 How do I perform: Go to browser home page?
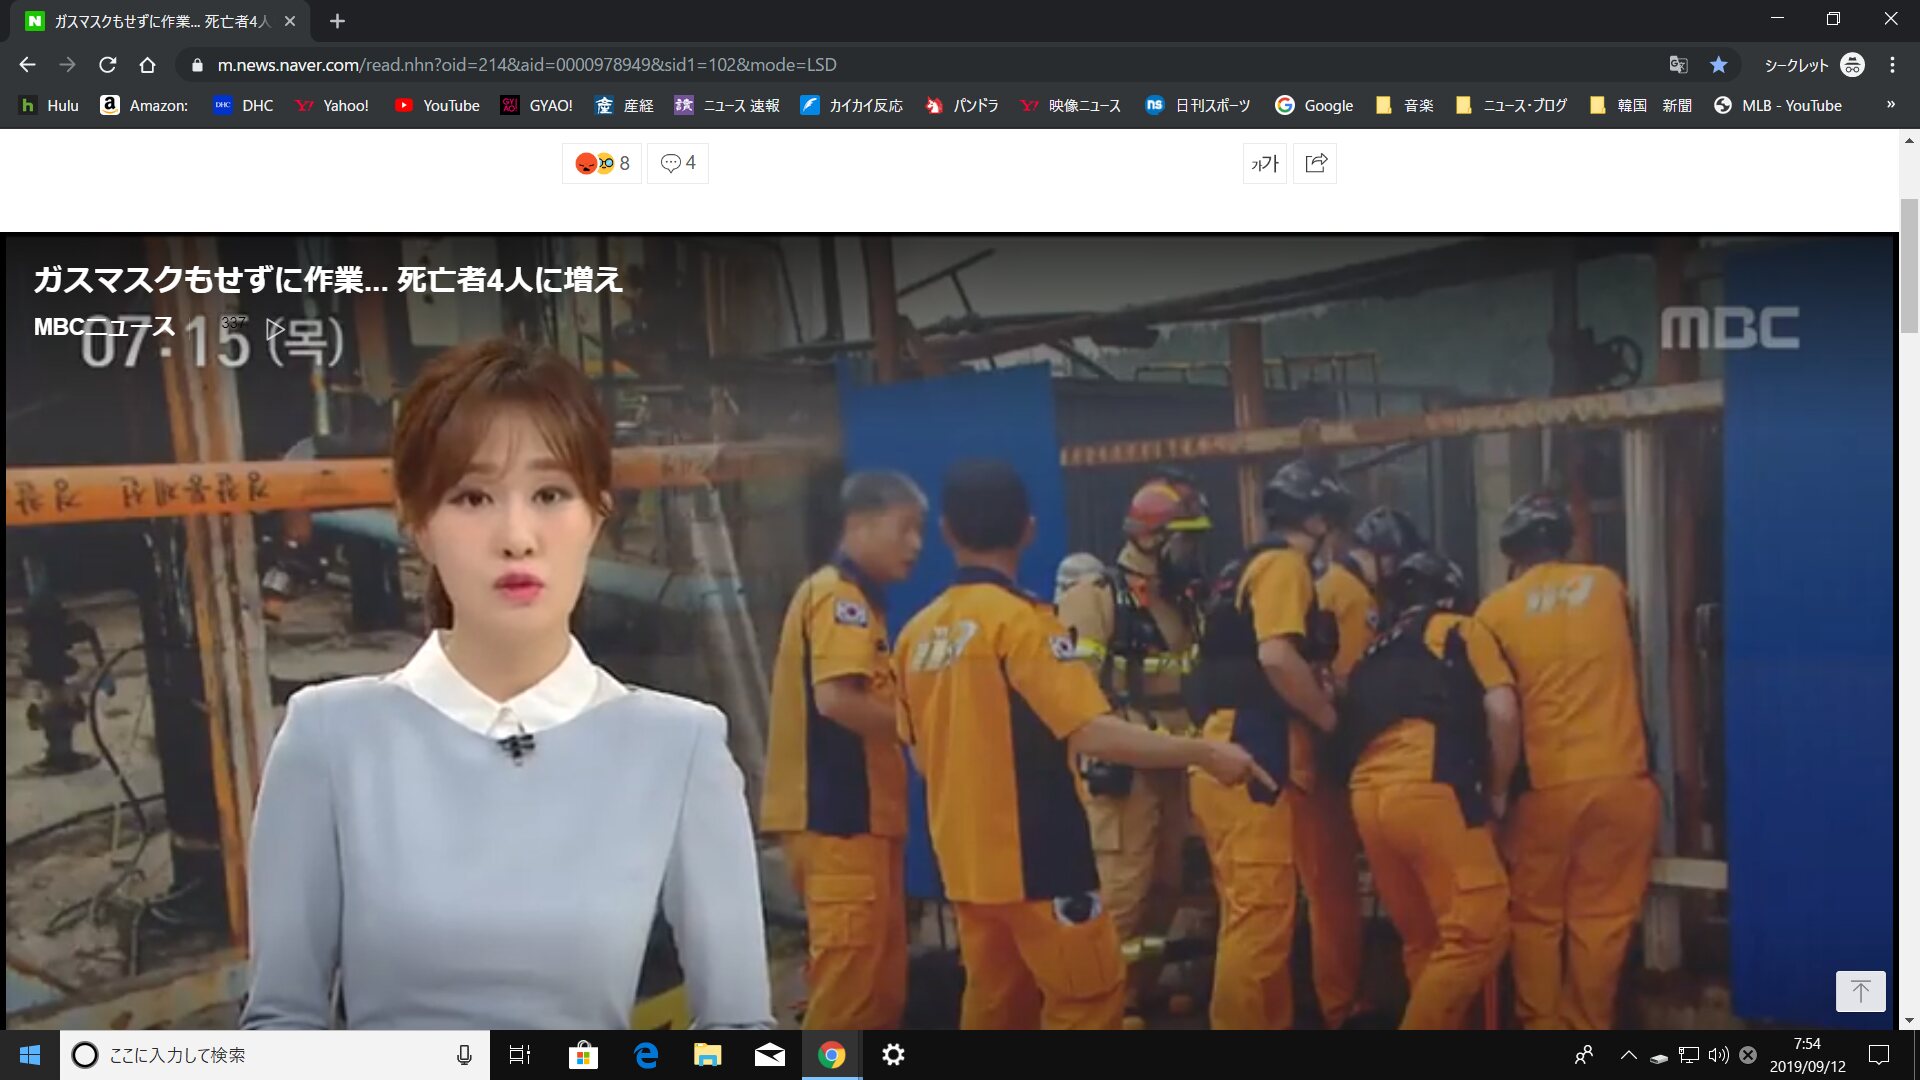[147, 65]
